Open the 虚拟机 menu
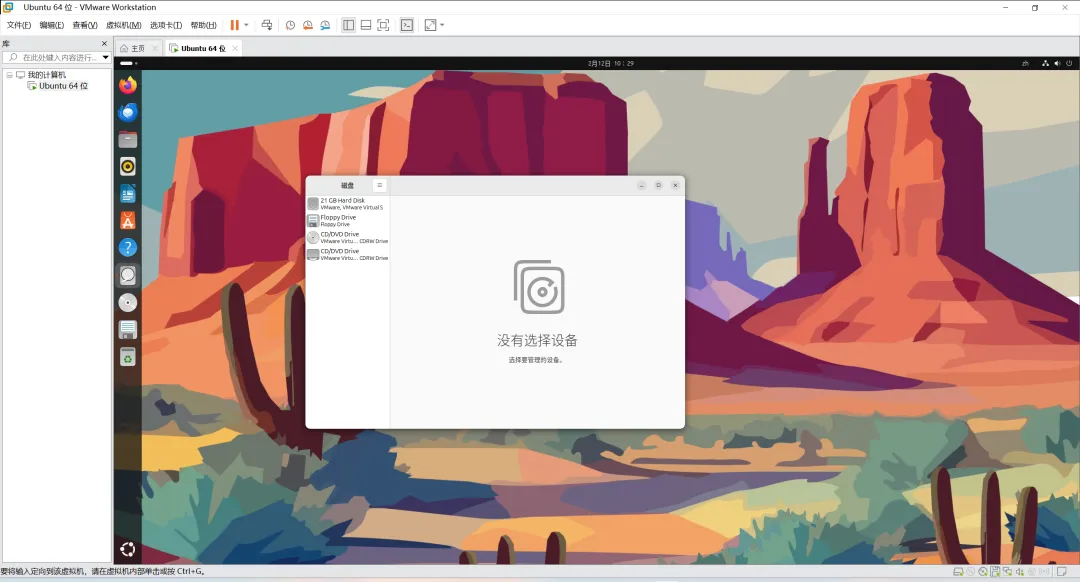Viewport: 1080px width, 582px height. (123, 25)
